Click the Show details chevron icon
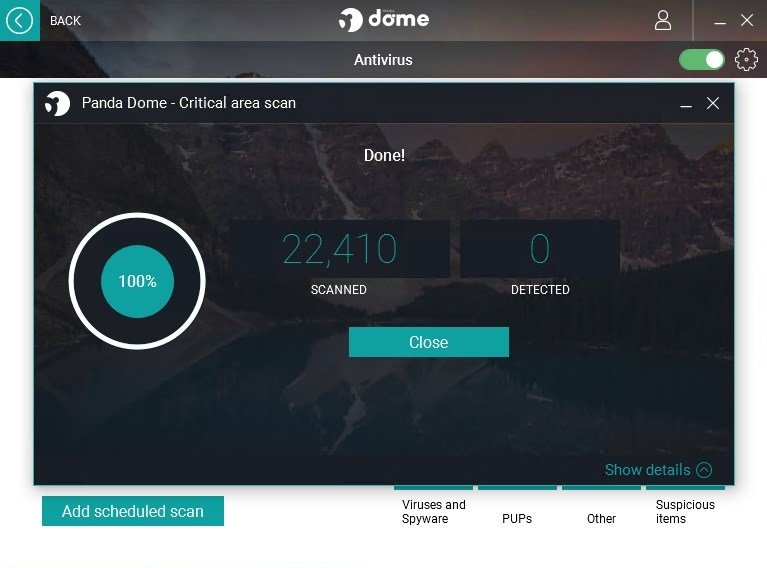The height and width of the screenshot is (568, 767). click(x=704, y=470)
